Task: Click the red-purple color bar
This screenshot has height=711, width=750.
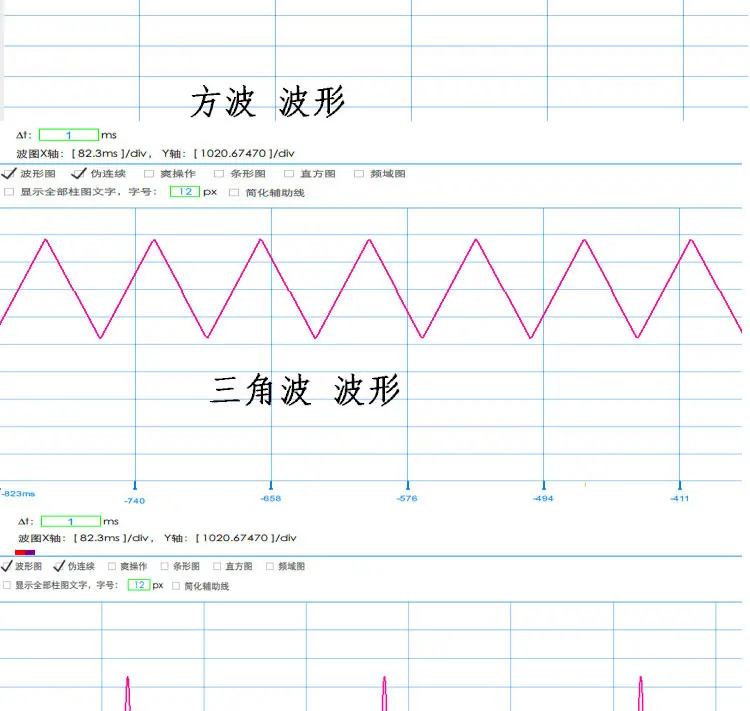Action: point(25,552)
